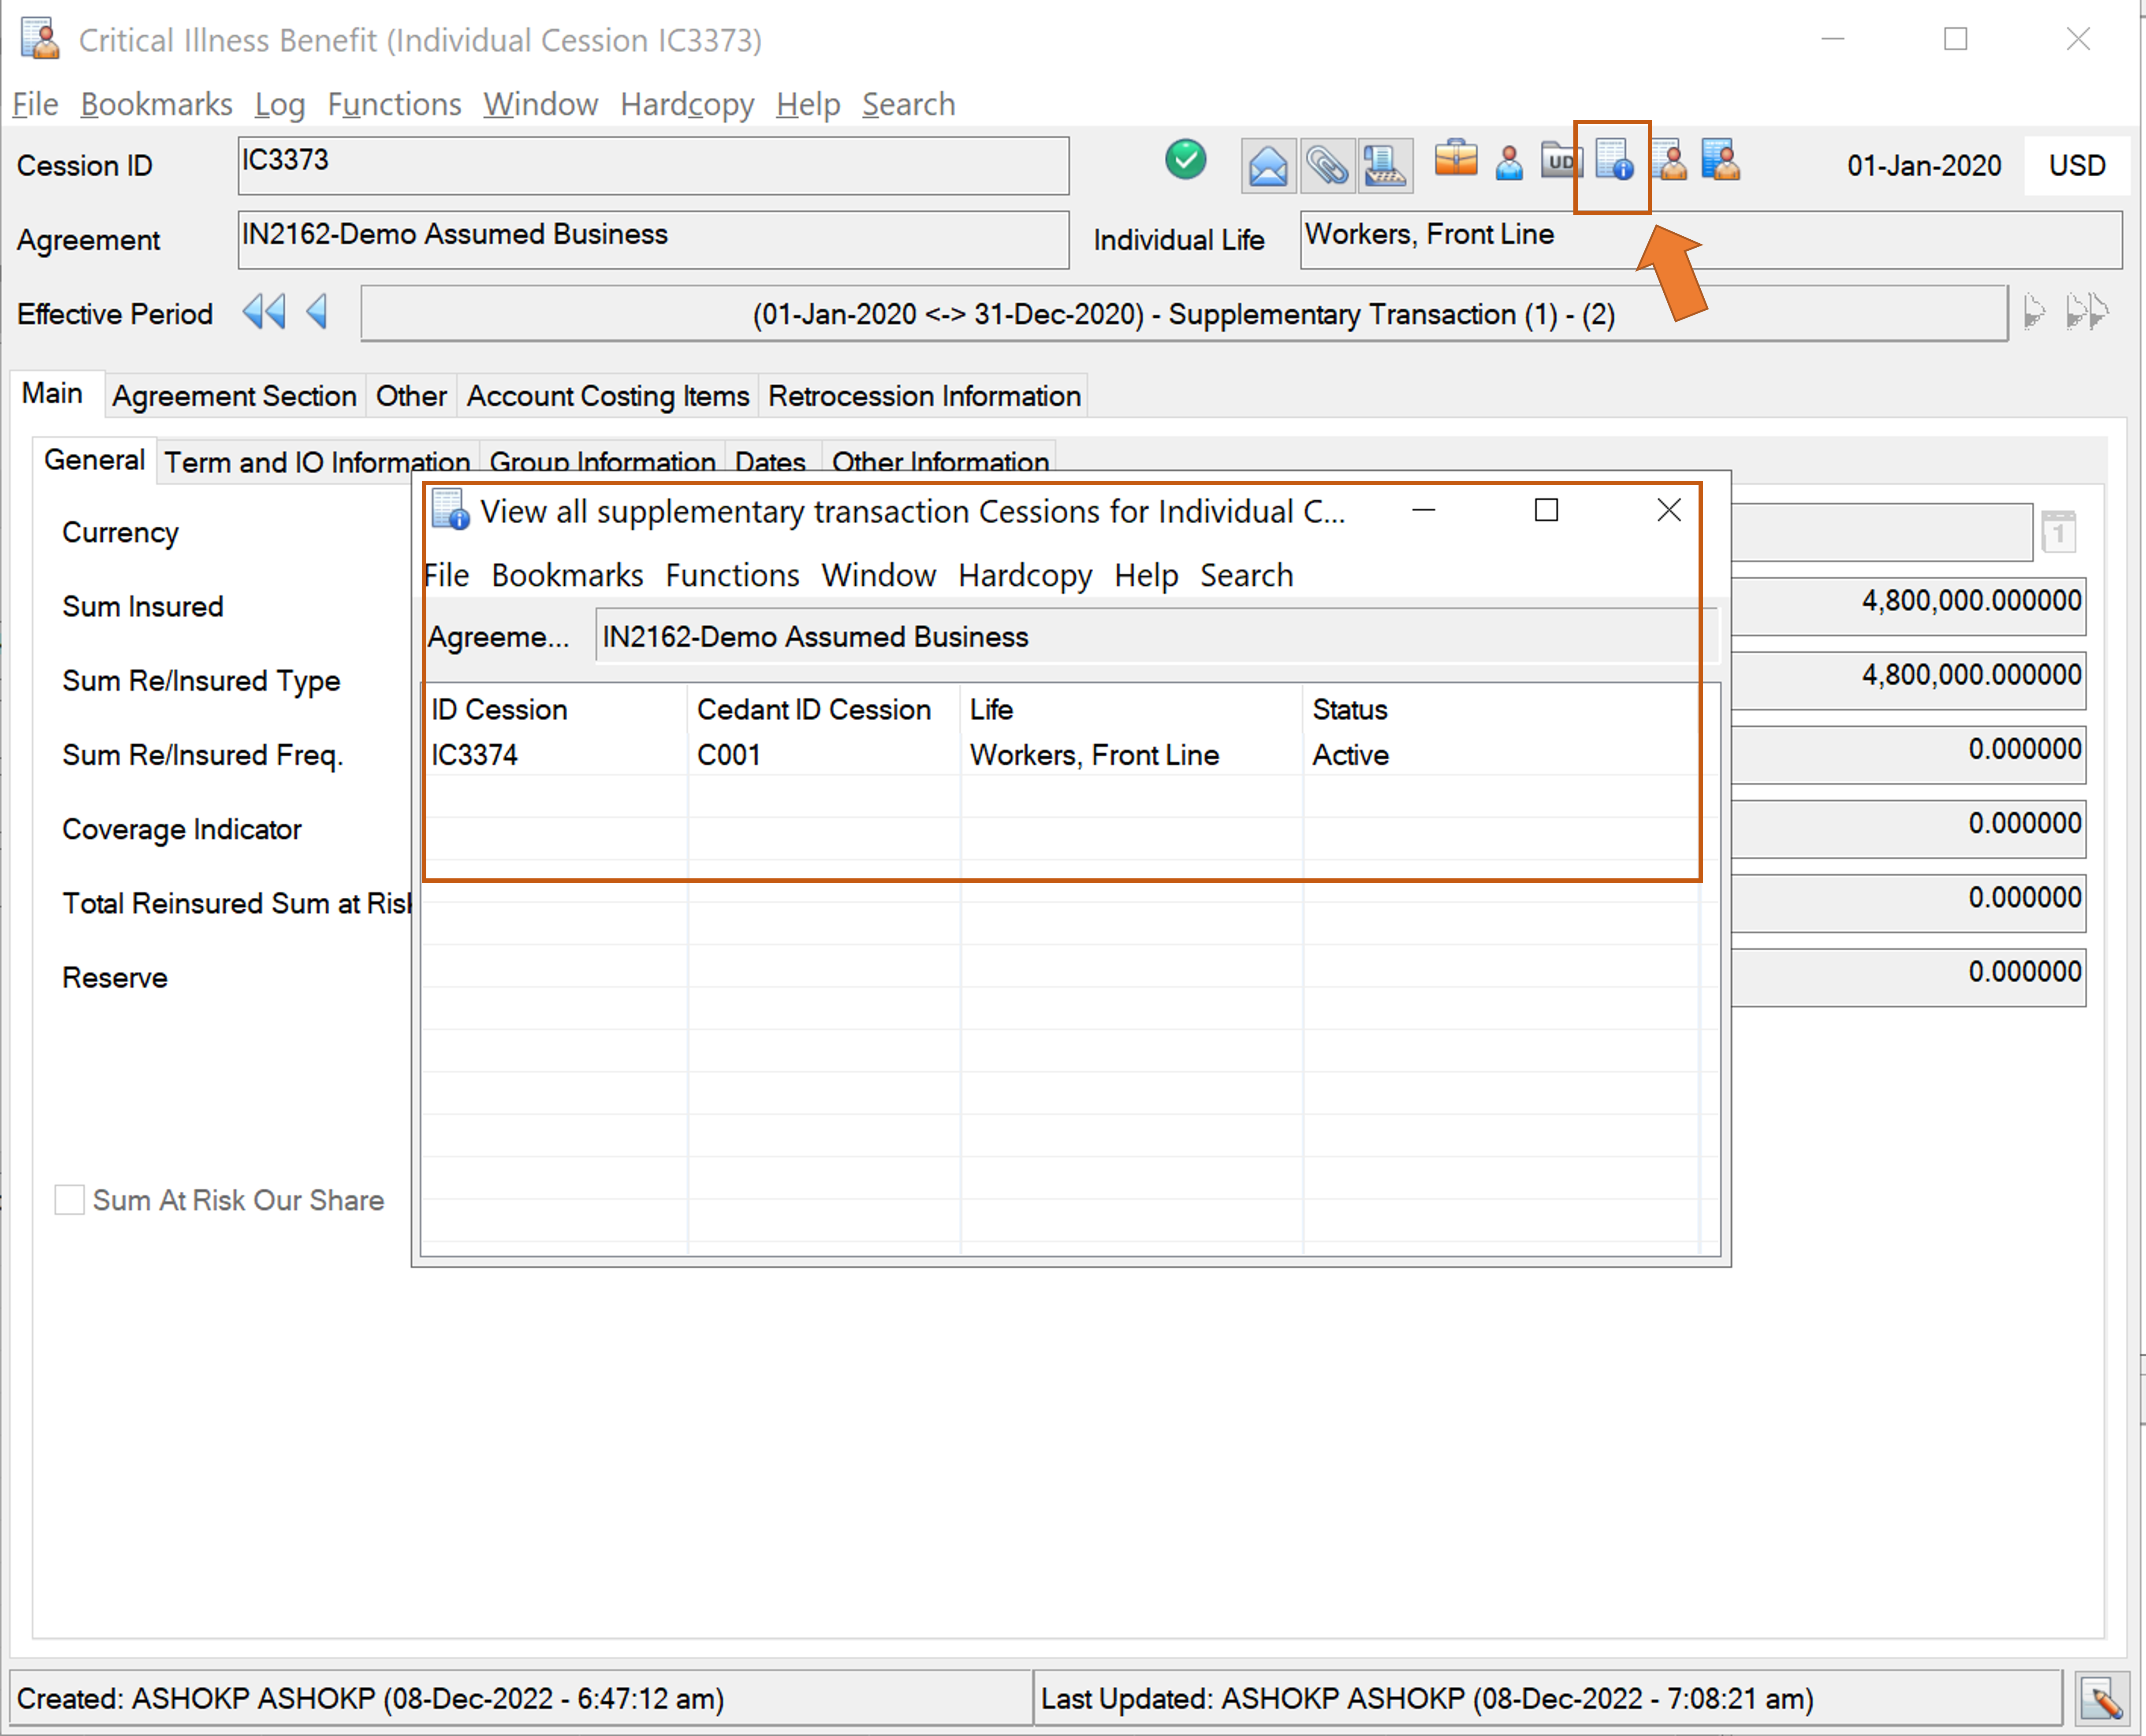Click the green checkmark status icon
Screen dimensions: 2146x1736
[1185, 160]
